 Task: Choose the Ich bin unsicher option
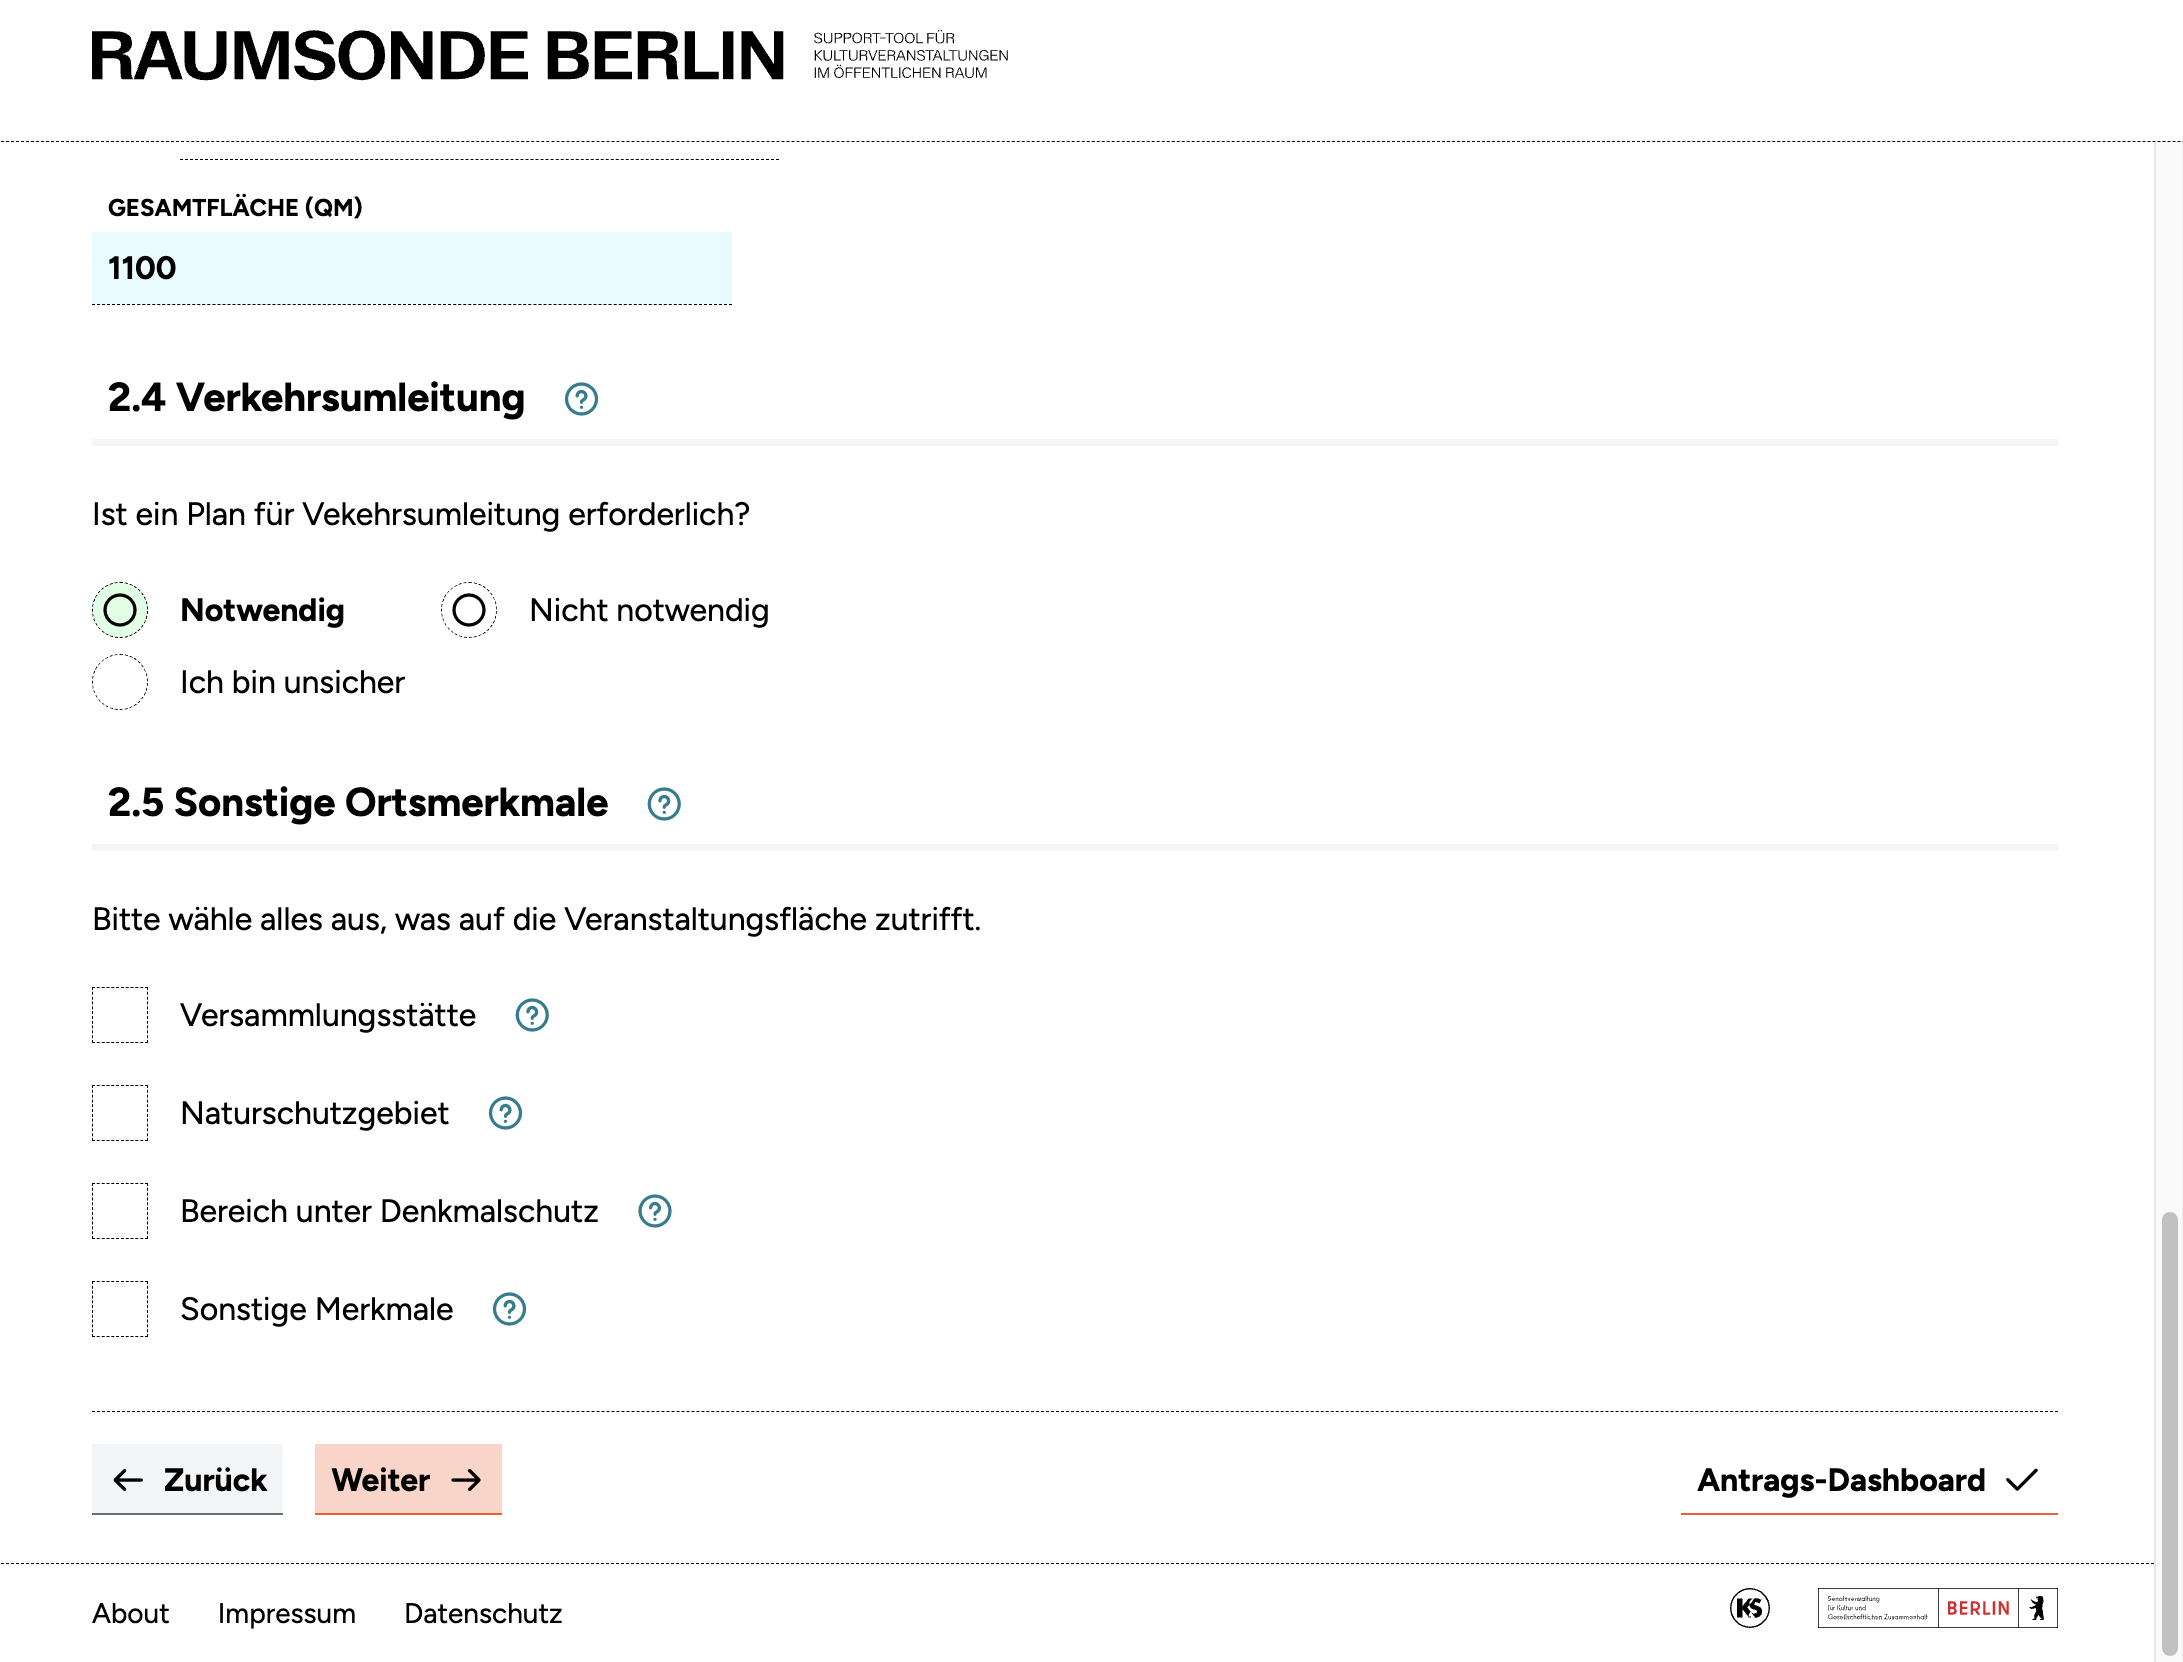tap(120, 682)
